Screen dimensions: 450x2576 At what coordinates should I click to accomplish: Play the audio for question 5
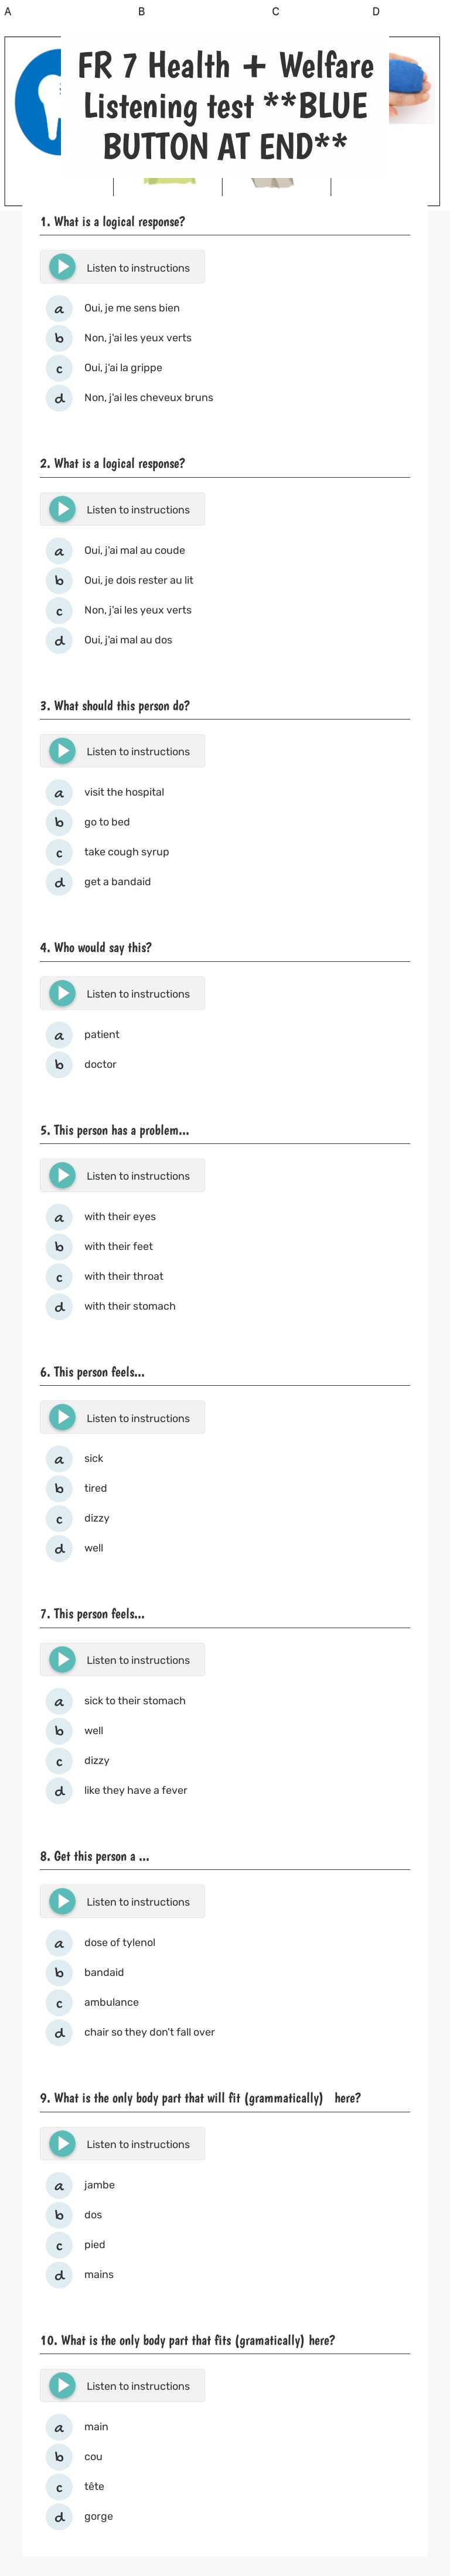[x=64, y=1175]
